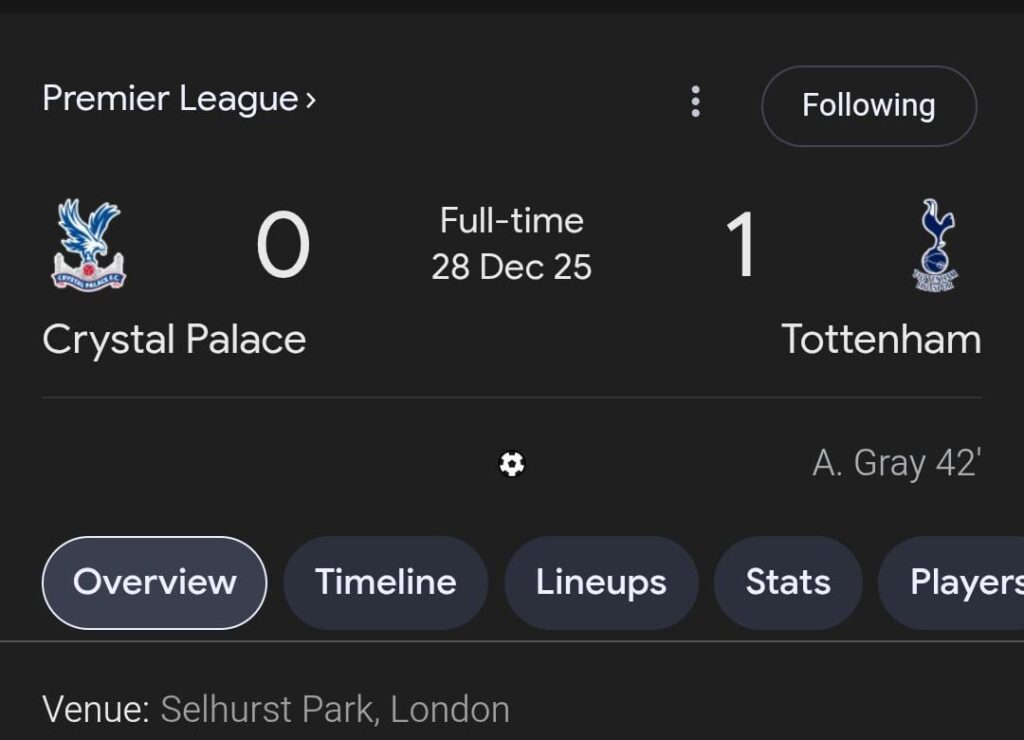
Task: Click the match date 28 Dec 25
Action: coord(512,267)
